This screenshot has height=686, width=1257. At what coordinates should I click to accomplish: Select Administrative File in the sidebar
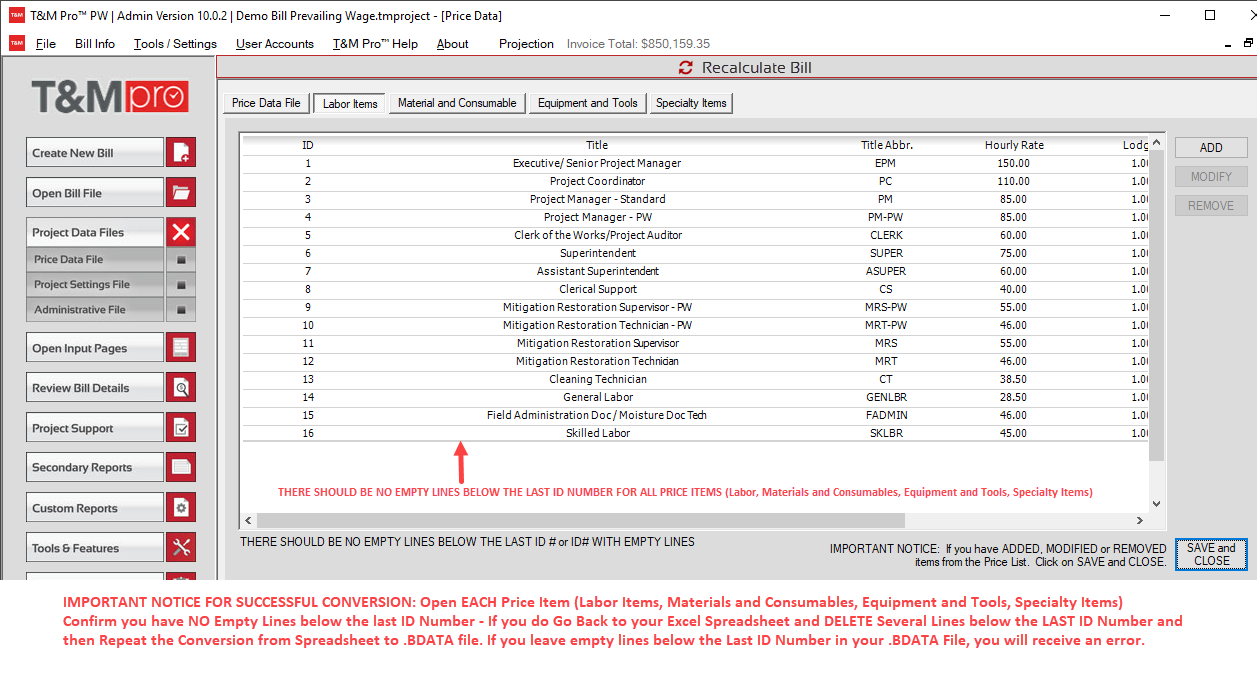click(x=94, y=310)
